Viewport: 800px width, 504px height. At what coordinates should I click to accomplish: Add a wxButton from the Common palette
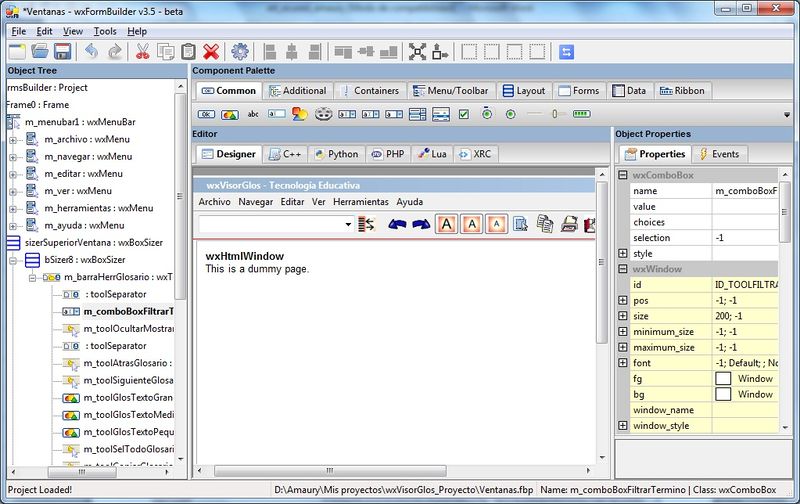pyautogui.click(x=207, y=114)
